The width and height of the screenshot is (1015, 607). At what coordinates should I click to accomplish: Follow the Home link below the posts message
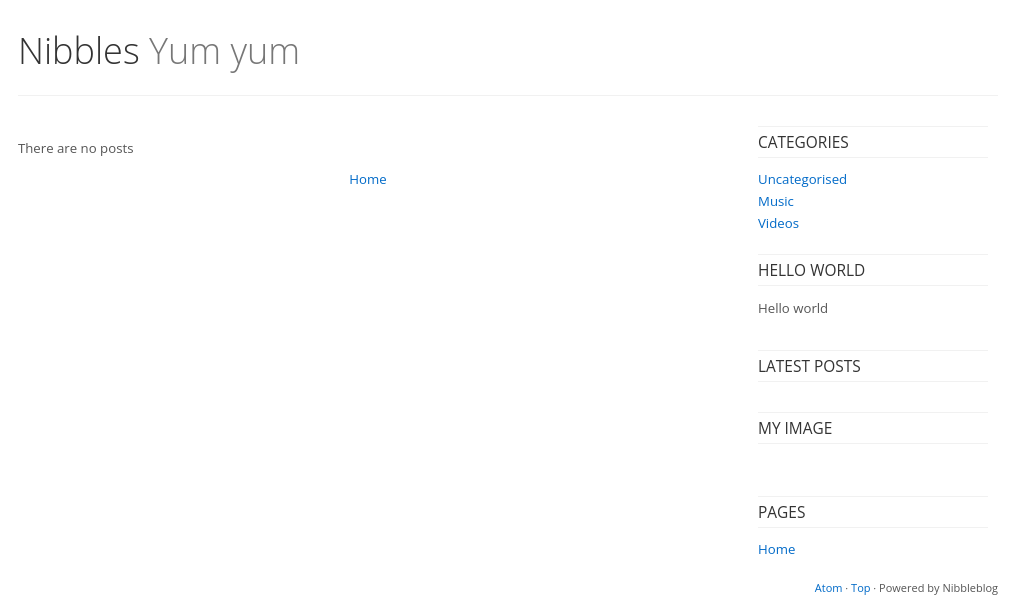pos(368,179)
